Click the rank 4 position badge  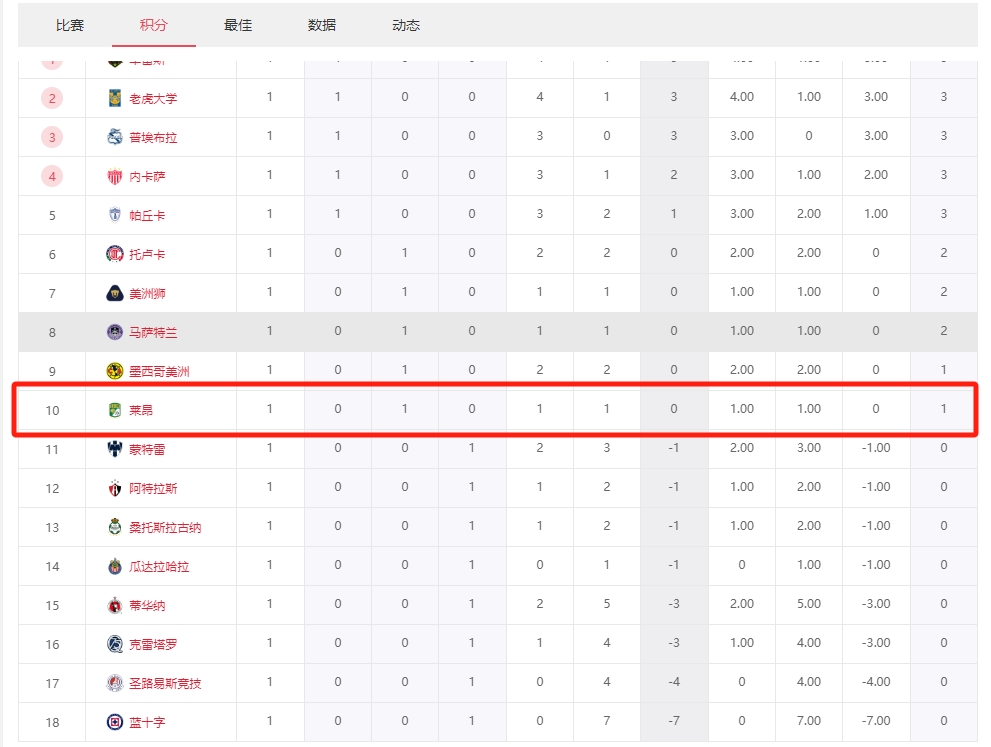[52, 176]
